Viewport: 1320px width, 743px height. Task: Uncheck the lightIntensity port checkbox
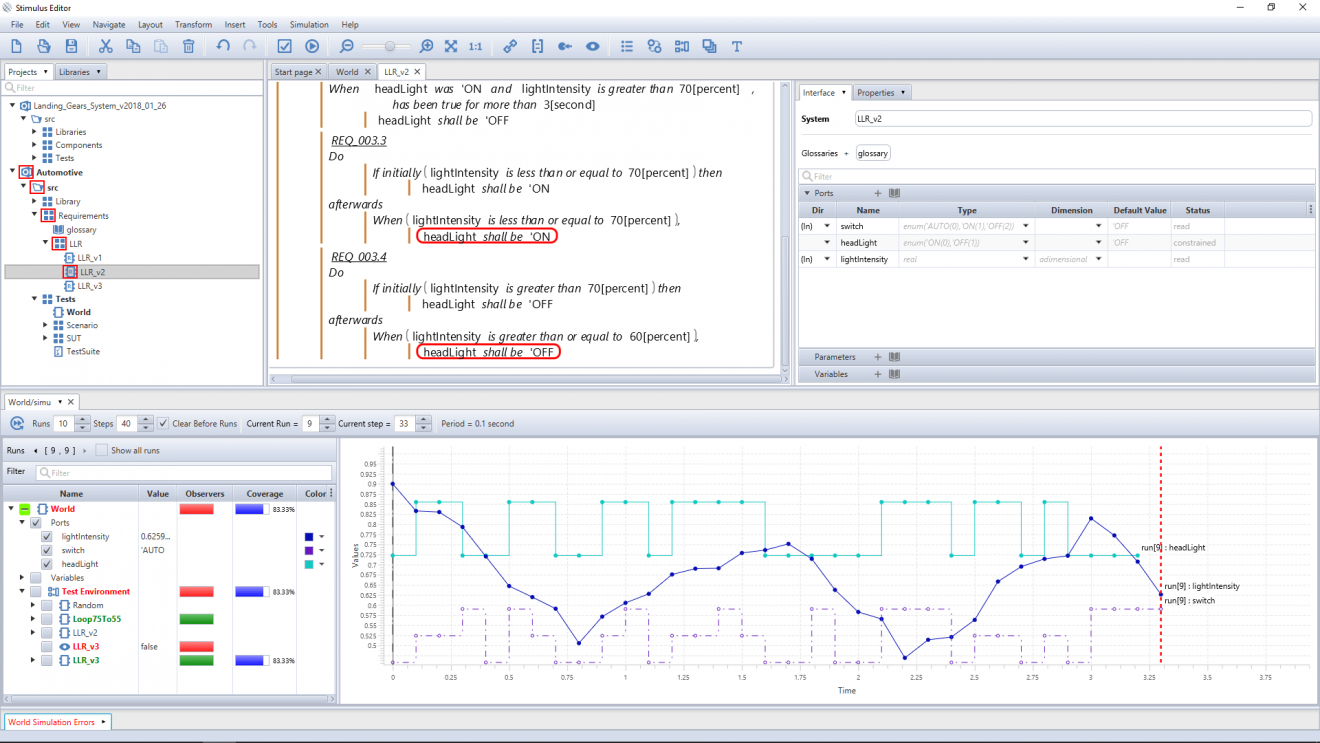point(47,537)
